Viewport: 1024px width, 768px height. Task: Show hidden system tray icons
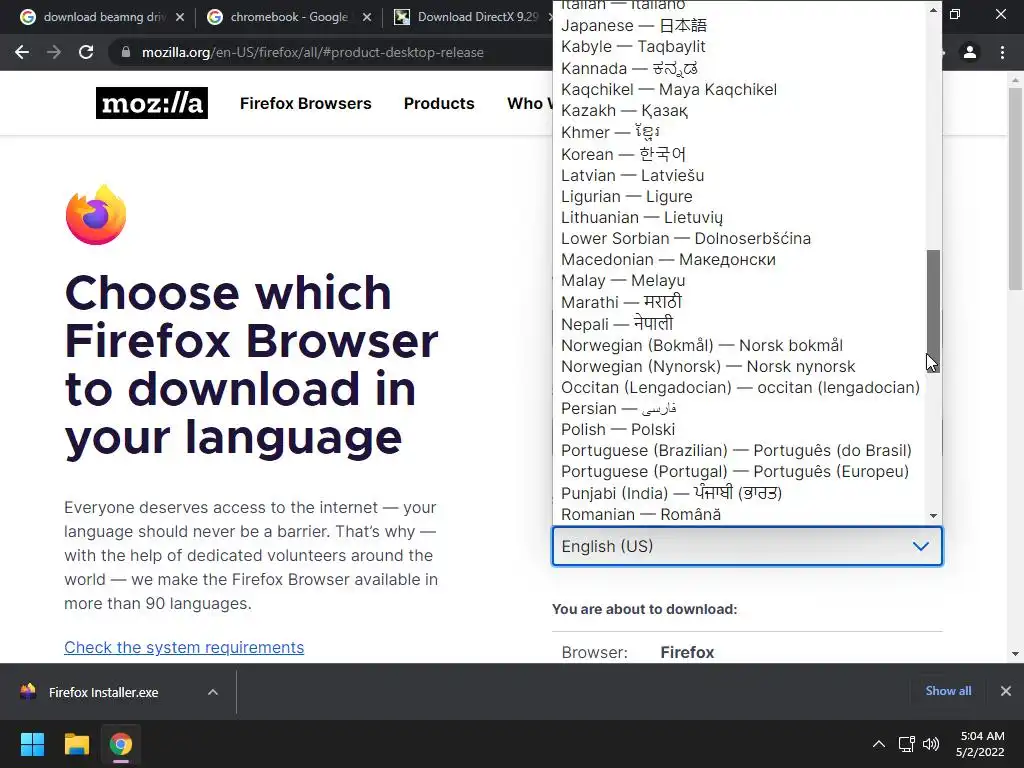click(x=879, y=744)
